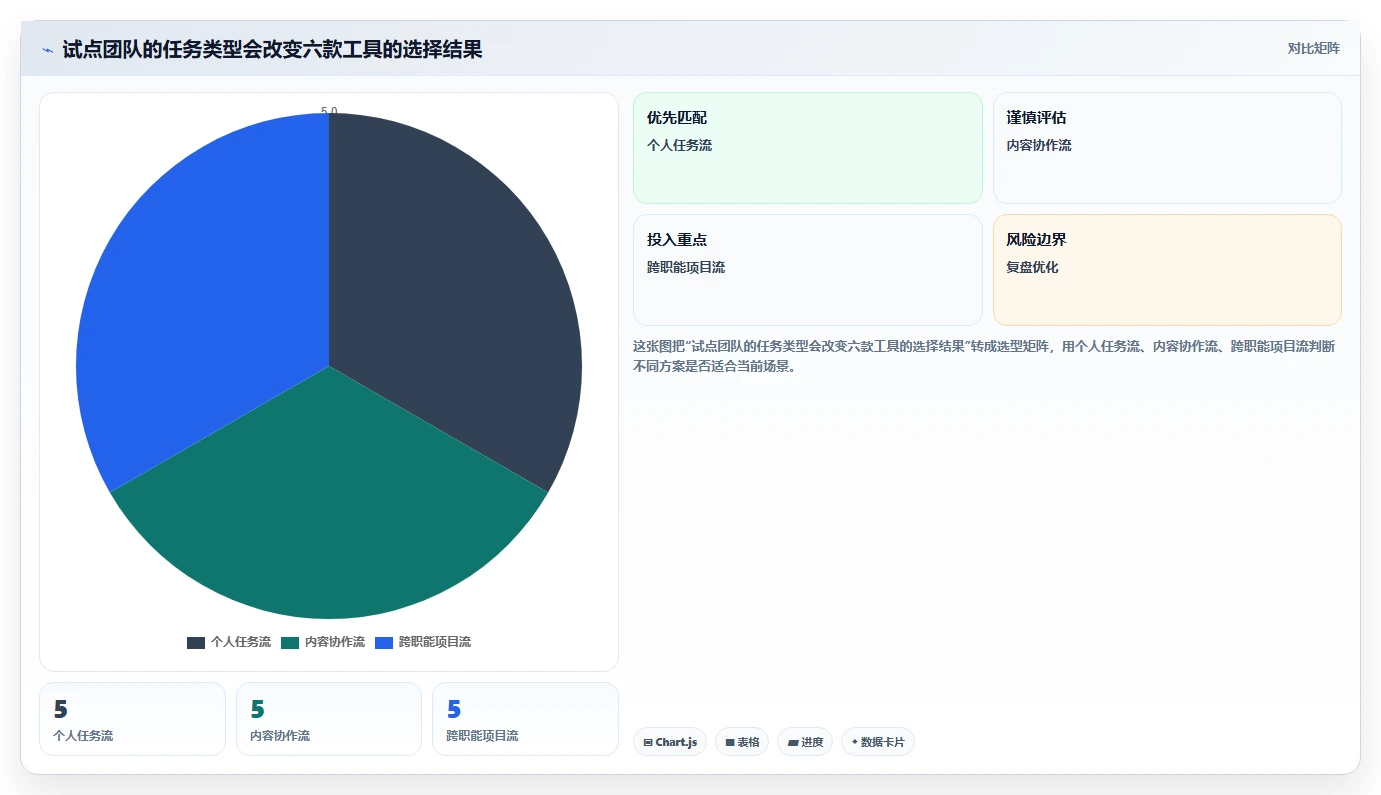Click the 个人任务流 stat card showing 5

click(132, 719)
